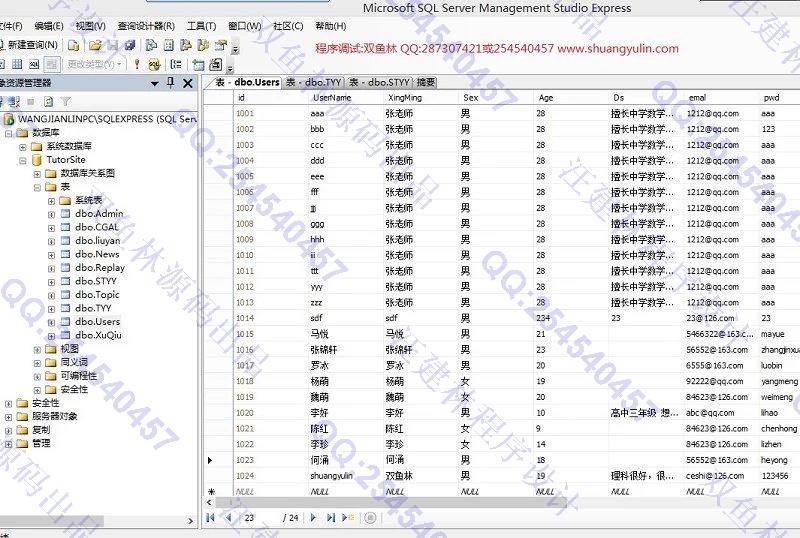Expand the Security (安全性) root folder

[8, 404]
